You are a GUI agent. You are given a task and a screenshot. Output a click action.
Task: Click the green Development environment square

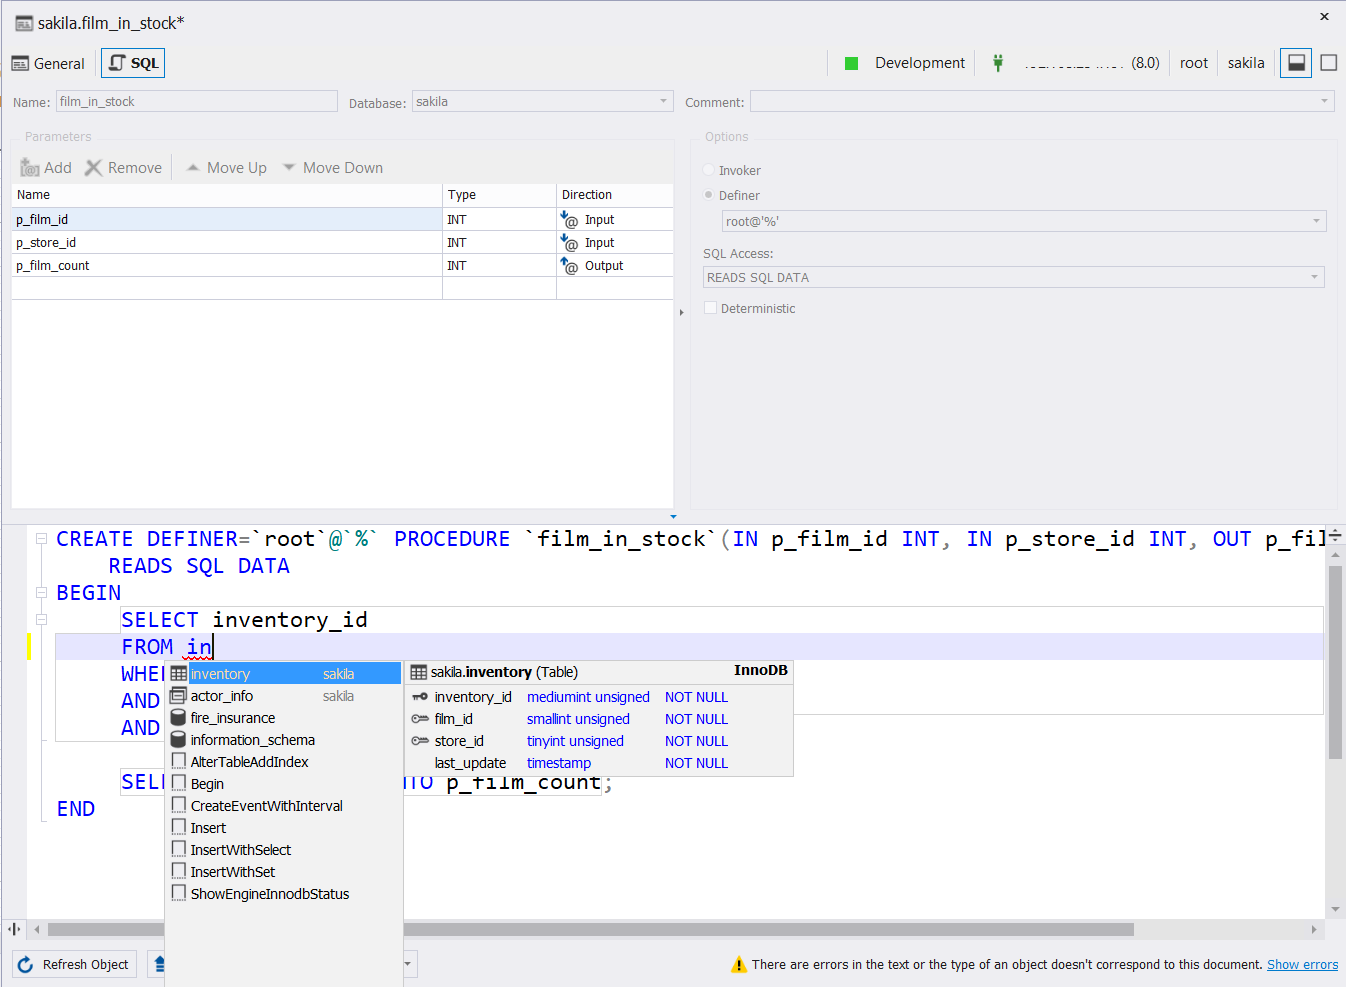(852, 63)
